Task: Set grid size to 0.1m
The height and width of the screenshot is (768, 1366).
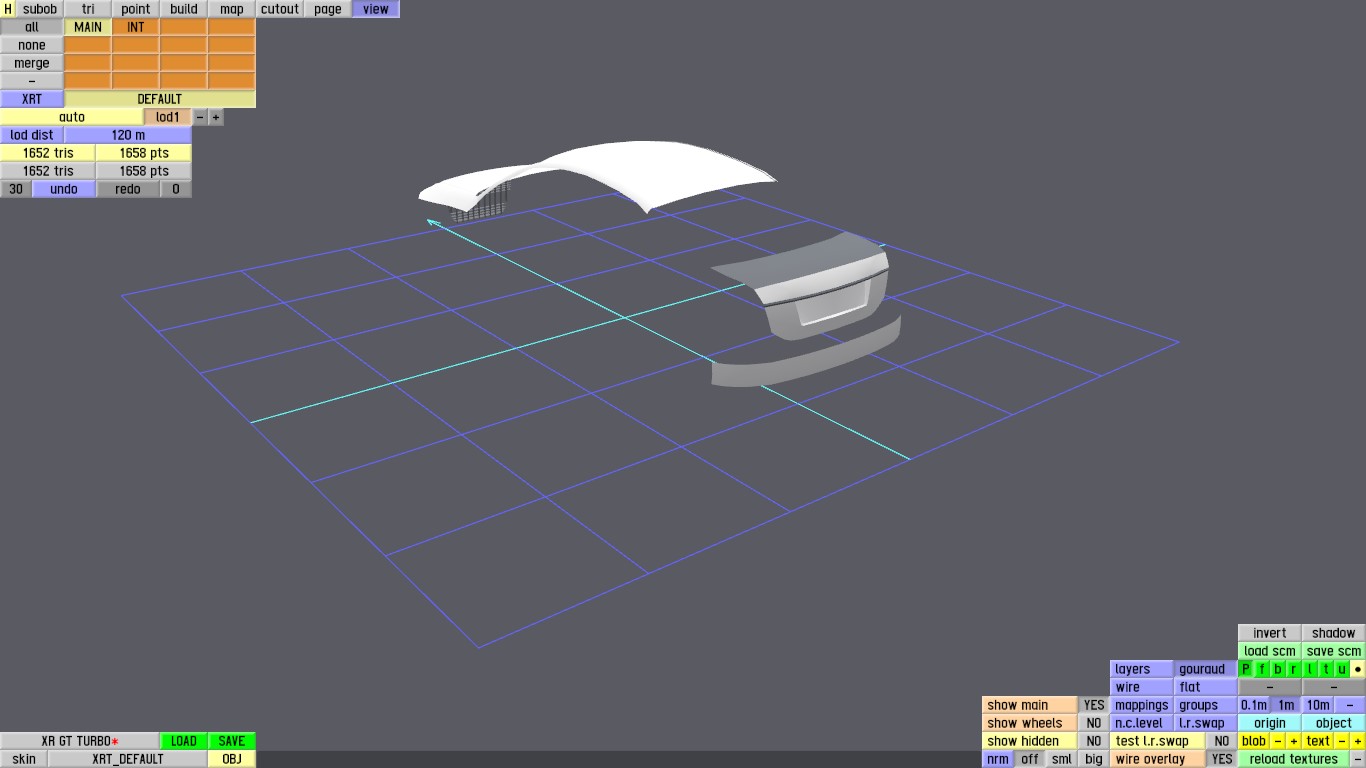Action: point(1254,705)
